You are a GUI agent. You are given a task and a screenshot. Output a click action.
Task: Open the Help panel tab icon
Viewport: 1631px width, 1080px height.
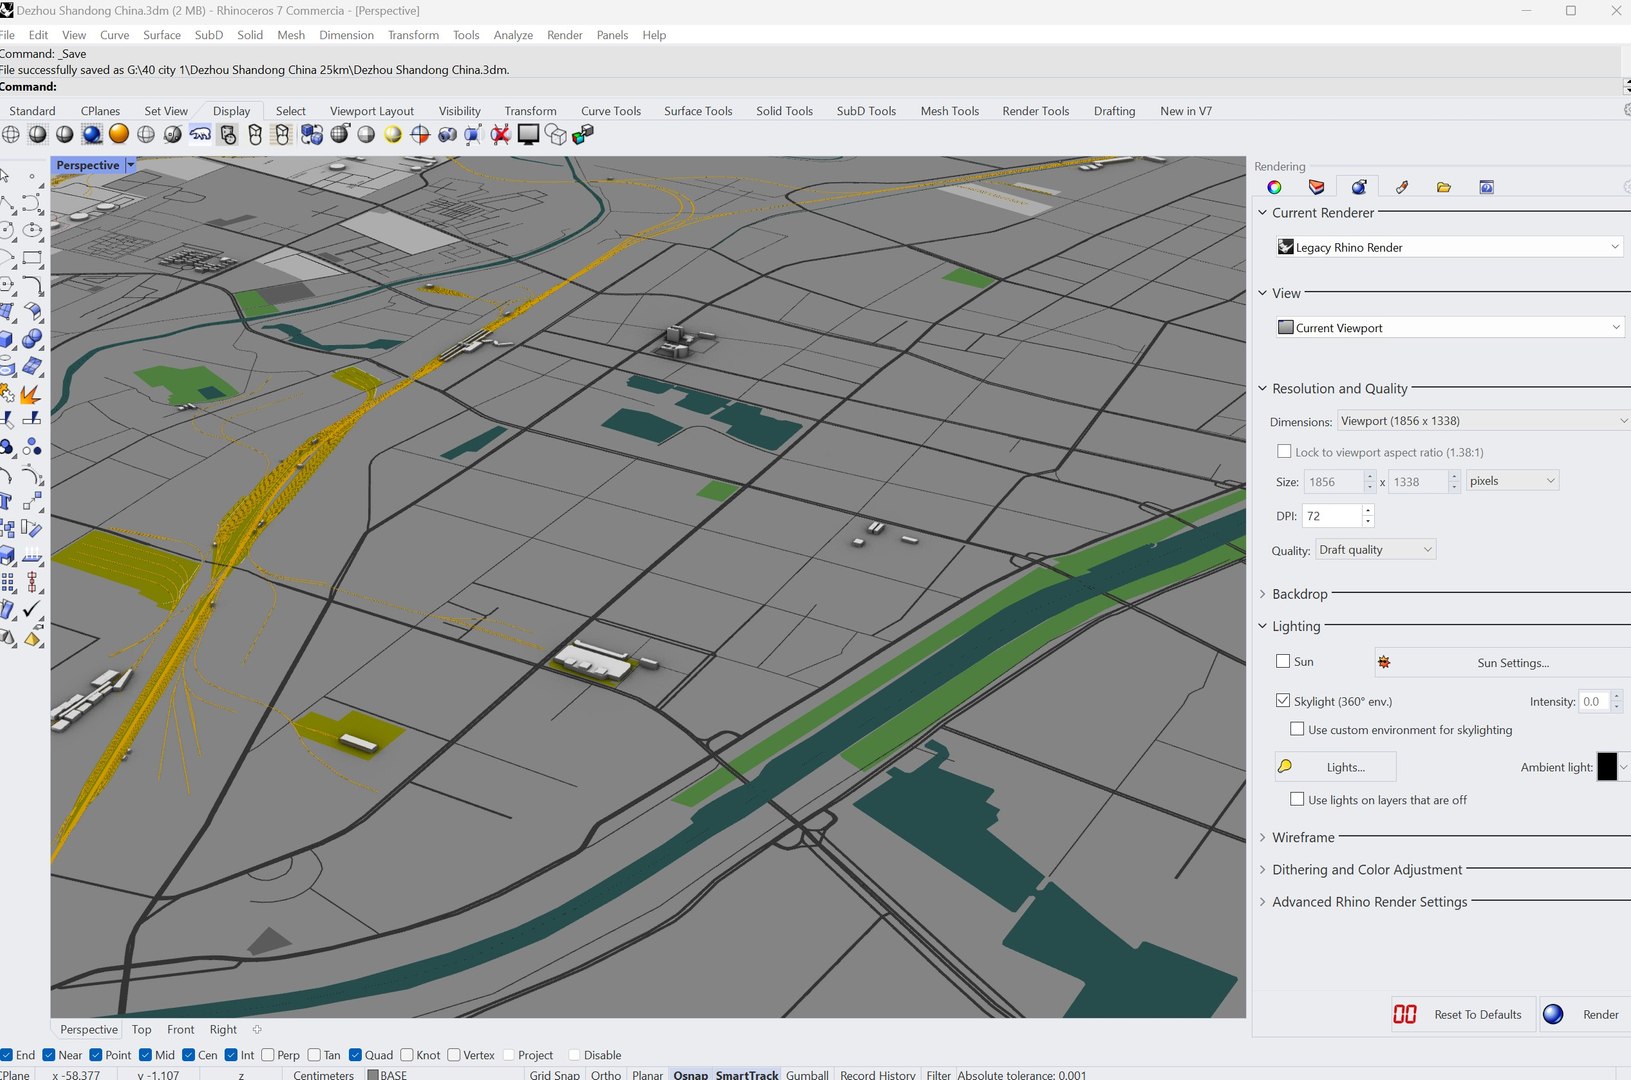1487,187
